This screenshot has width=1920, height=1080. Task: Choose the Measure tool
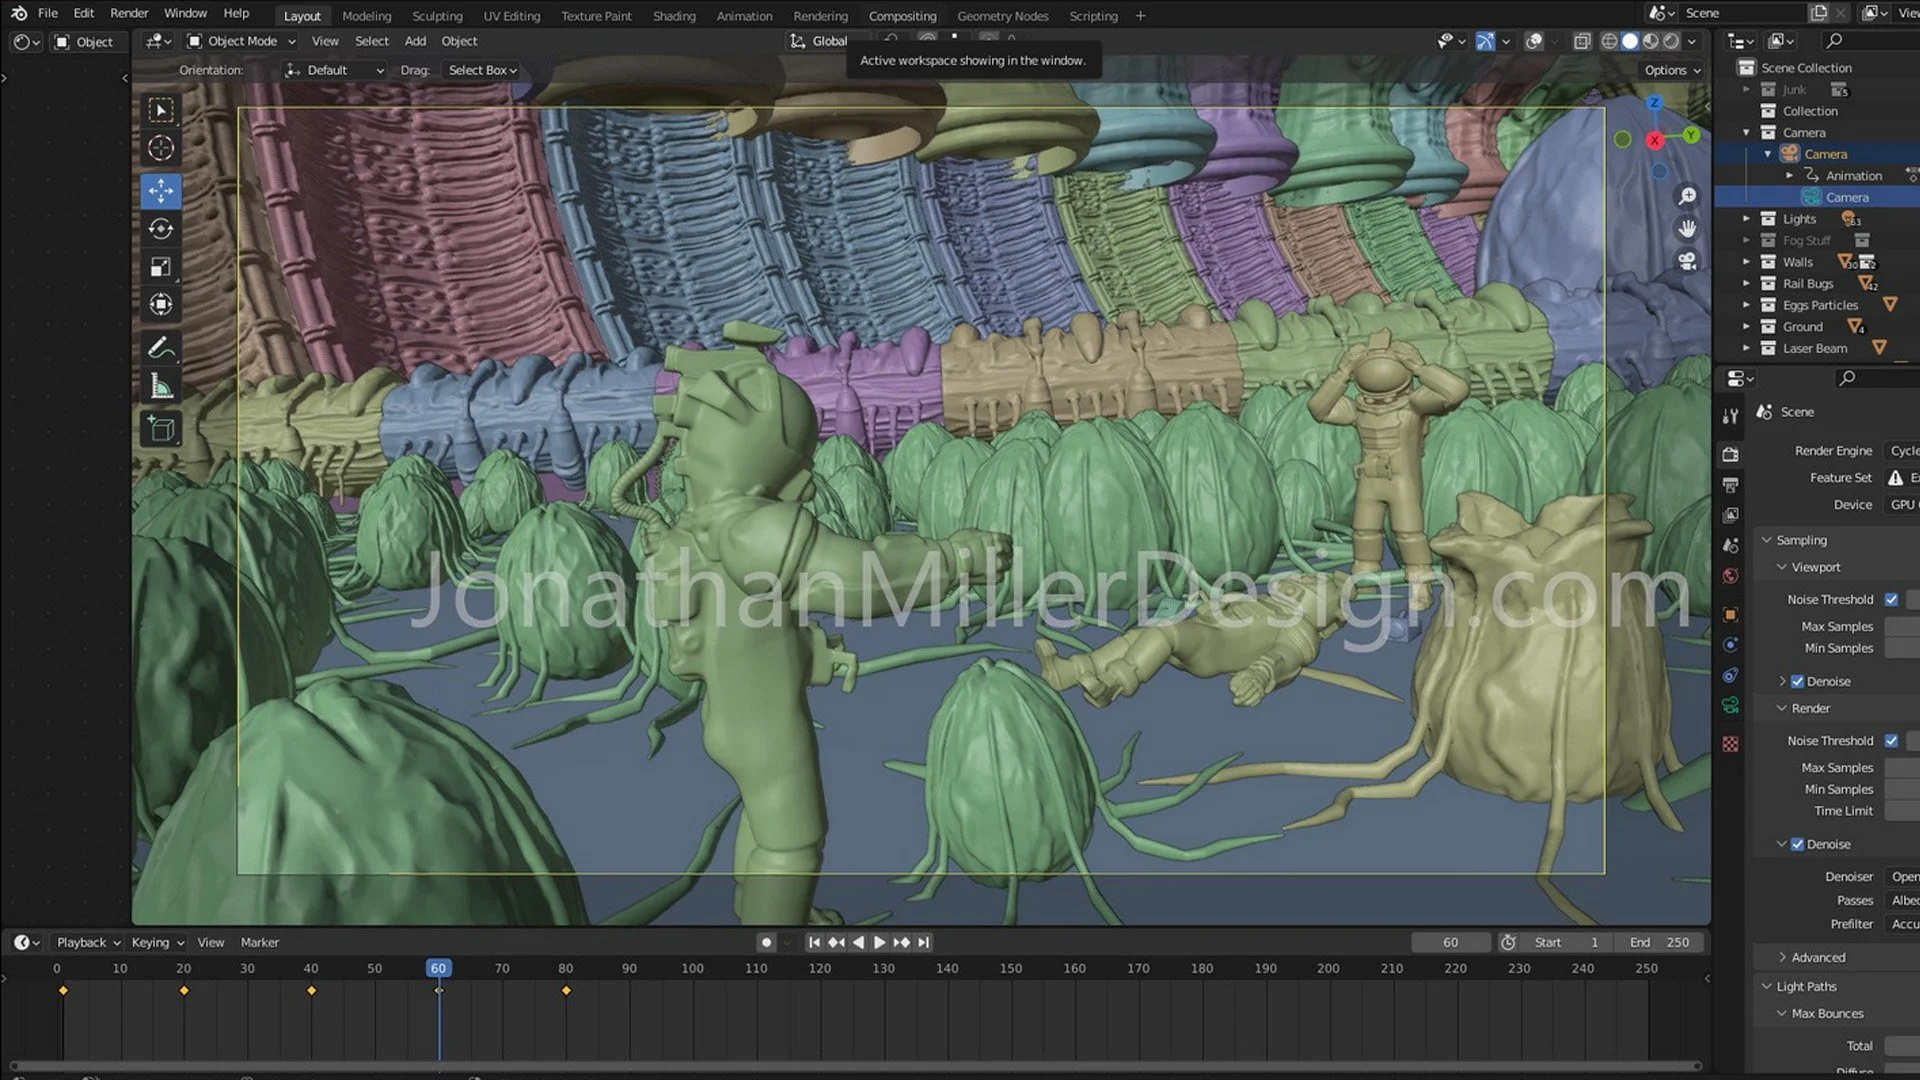click(x=161, y=386)
